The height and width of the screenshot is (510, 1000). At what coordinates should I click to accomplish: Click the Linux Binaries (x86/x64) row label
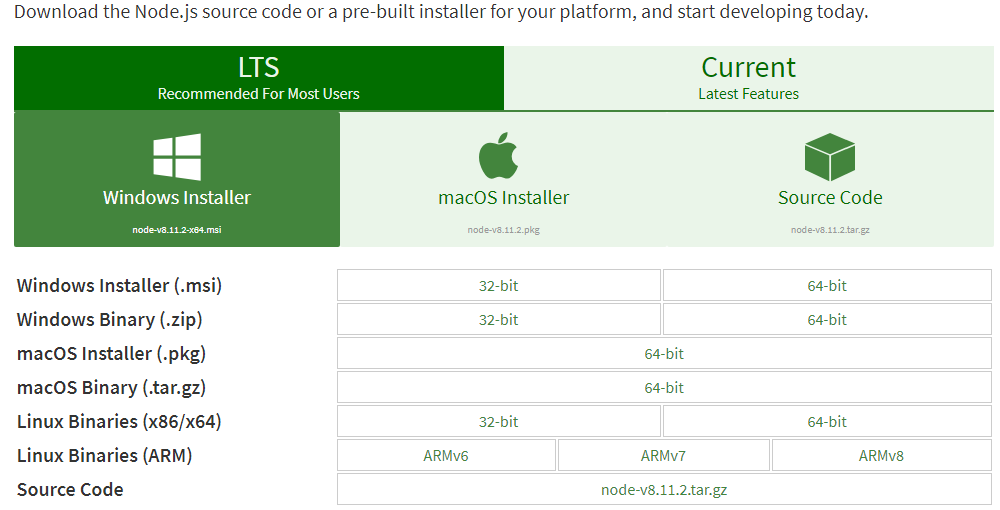[x=119, y=421]
